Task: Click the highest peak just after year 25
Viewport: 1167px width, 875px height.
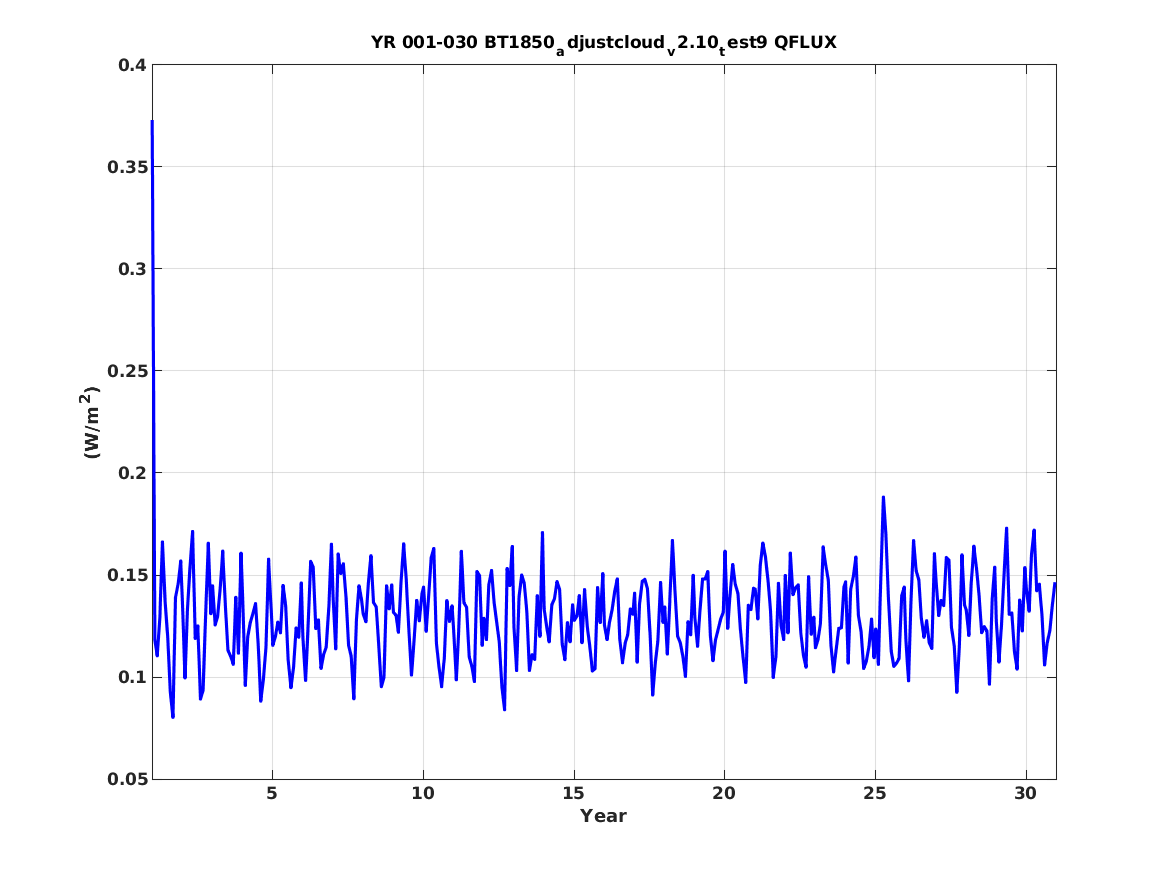Action: [x=883, y=497]
